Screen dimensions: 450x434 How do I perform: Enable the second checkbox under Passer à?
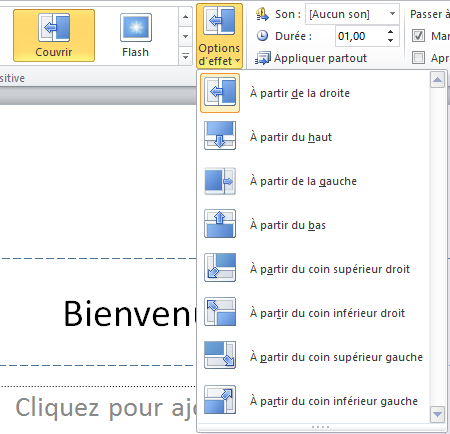[418, 58]
